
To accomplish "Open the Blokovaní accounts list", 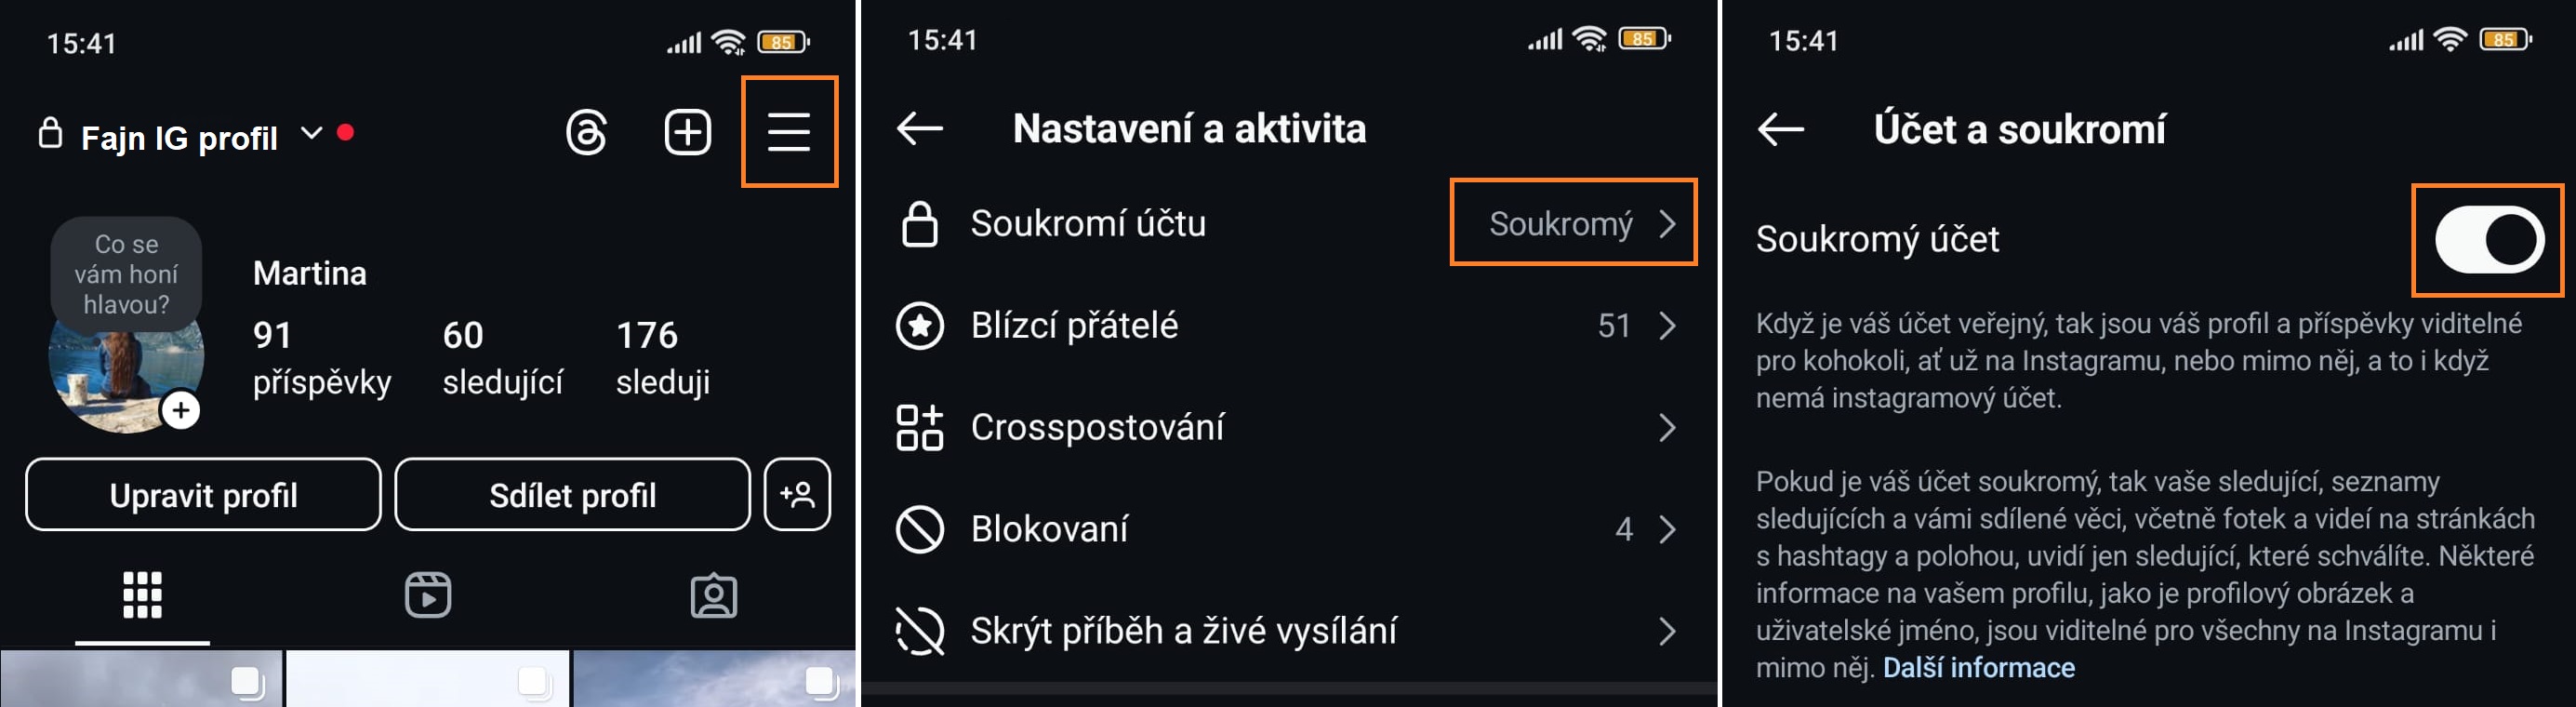I will click(1286, 529).
